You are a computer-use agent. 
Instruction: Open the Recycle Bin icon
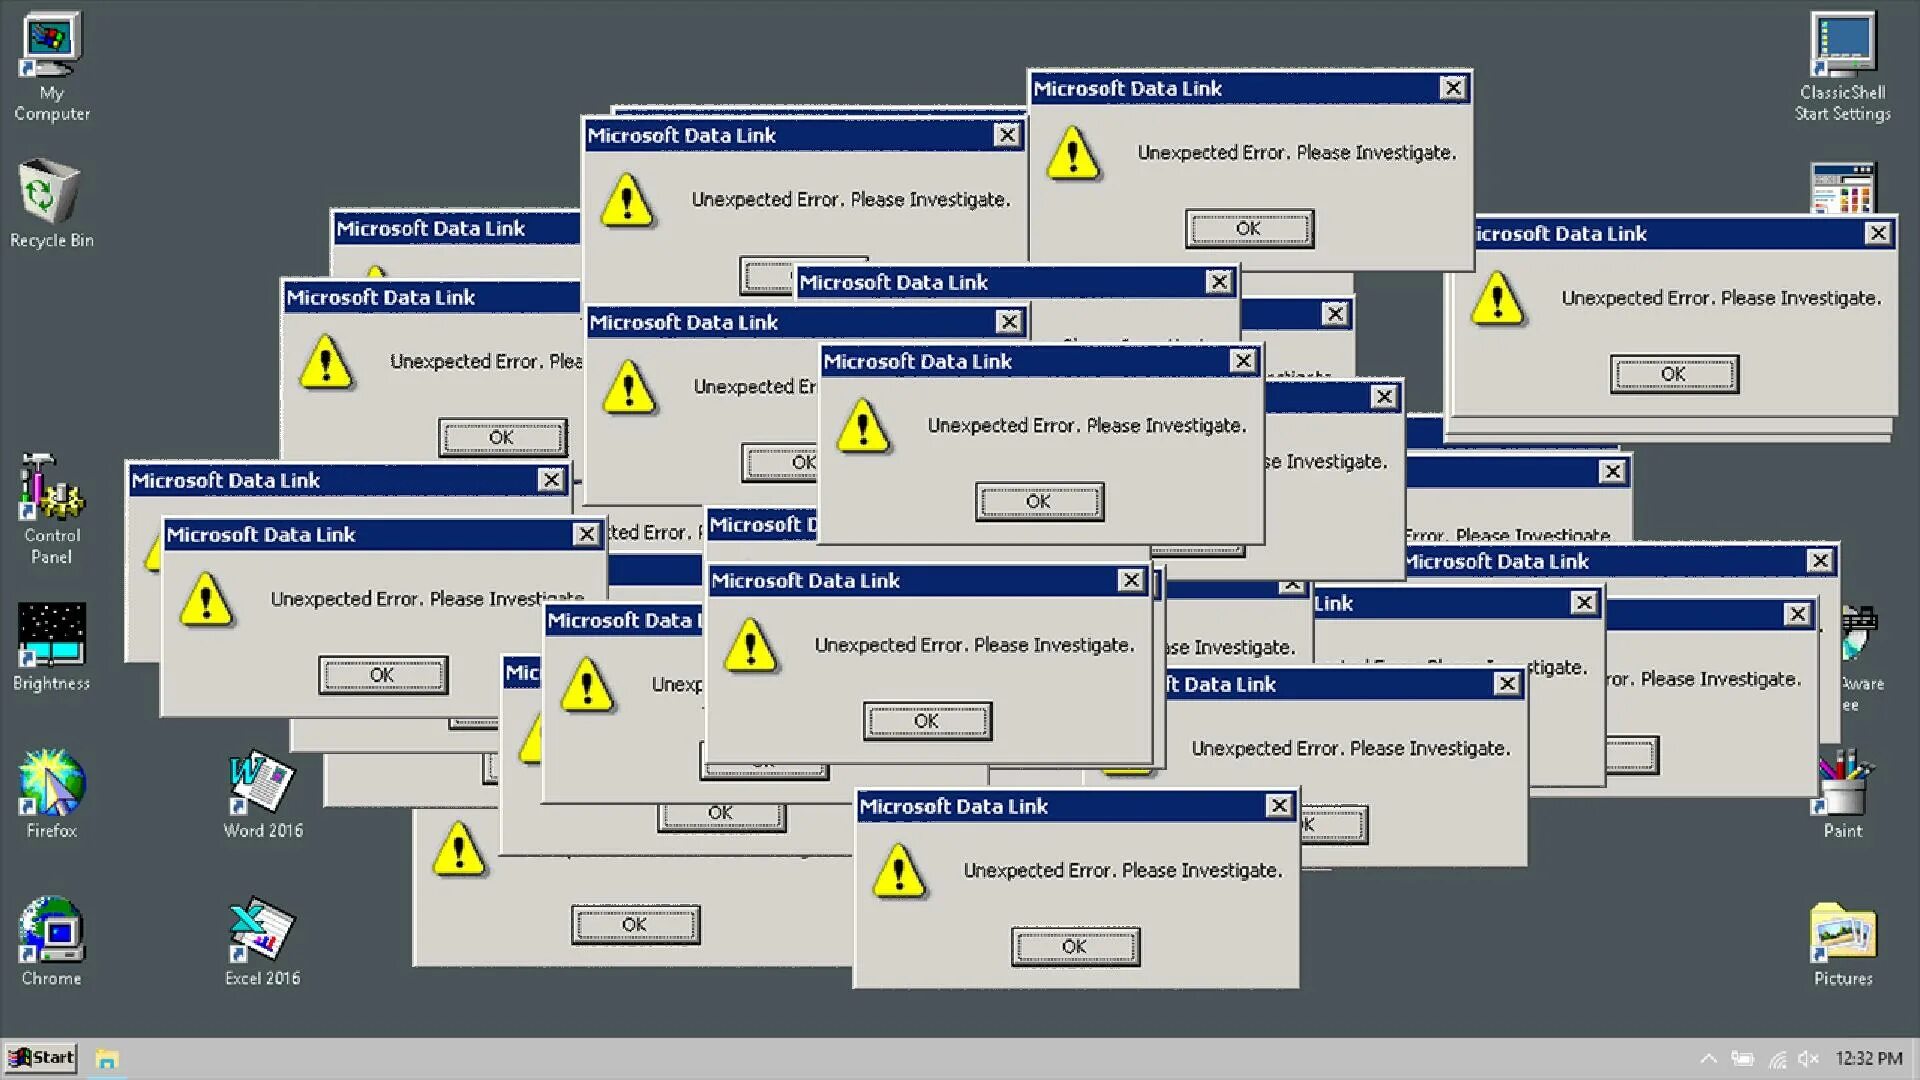pos(50,192)
